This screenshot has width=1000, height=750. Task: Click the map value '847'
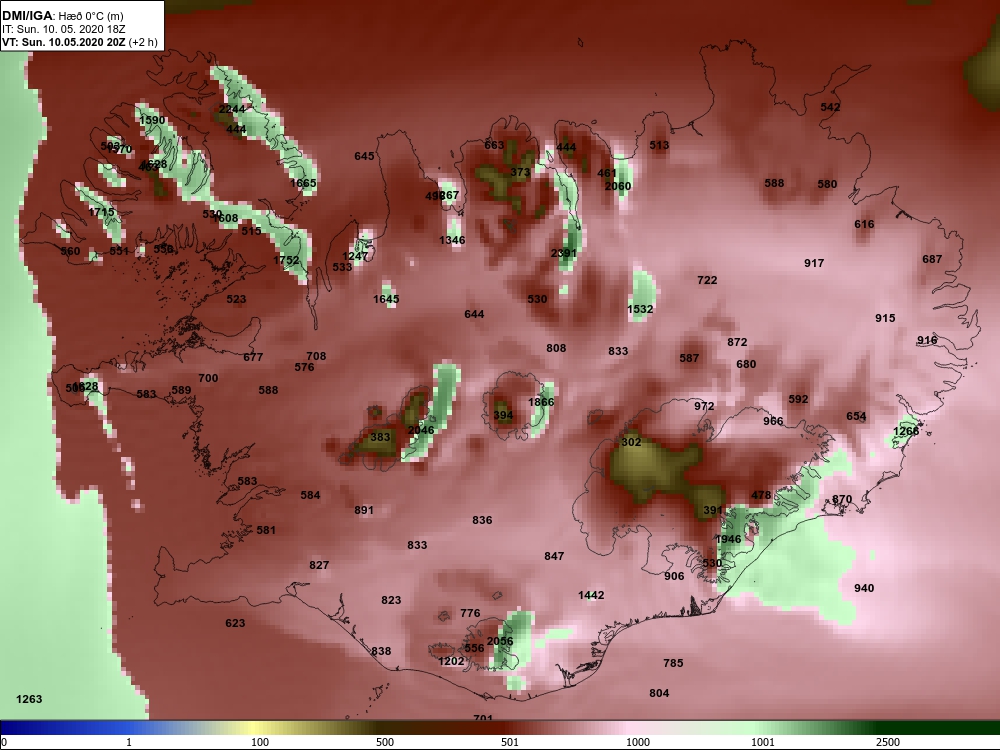tap(554, 557)
